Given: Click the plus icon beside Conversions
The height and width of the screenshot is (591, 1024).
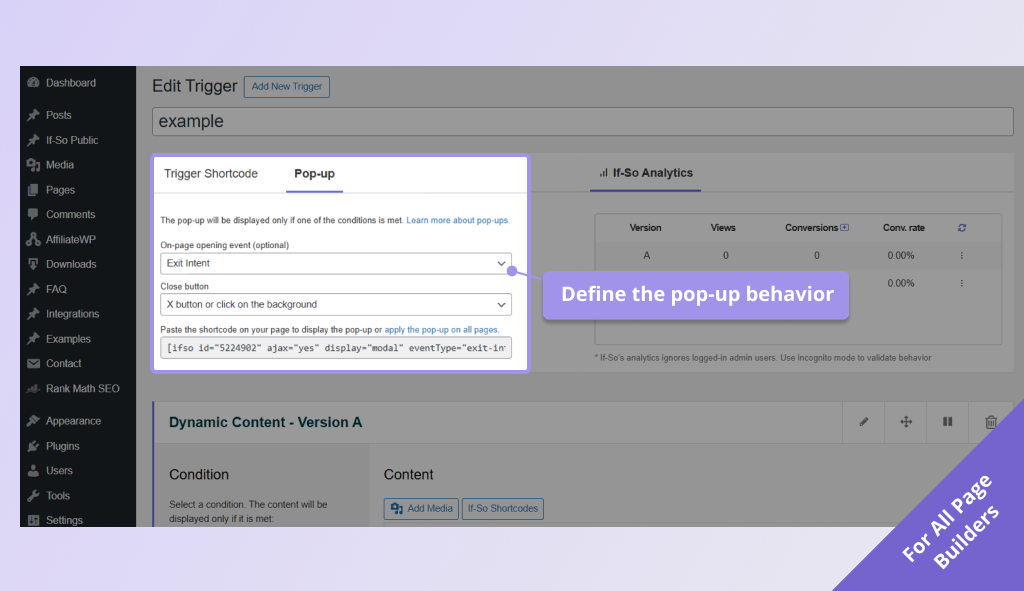Looking at the screenshot, I should [x=847, y=227].
